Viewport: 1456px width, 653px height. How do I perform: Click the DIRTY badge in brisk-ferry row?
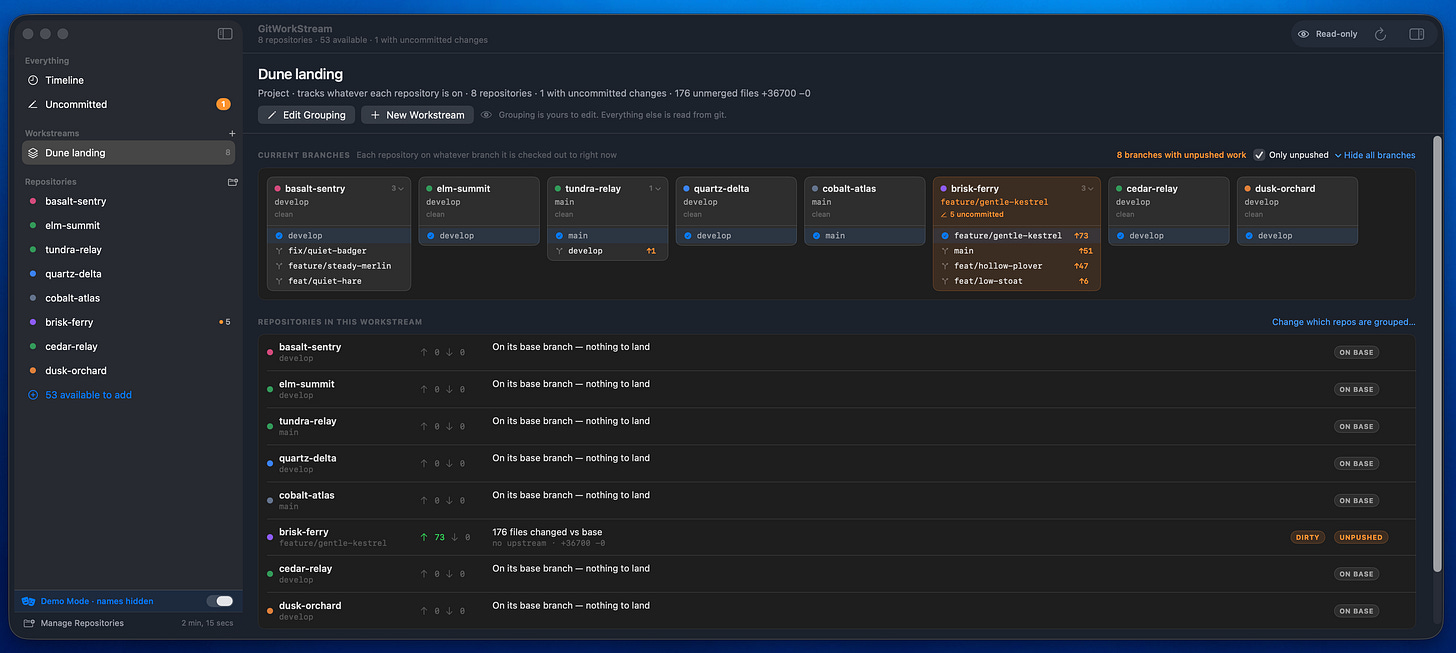(1308, 537)
